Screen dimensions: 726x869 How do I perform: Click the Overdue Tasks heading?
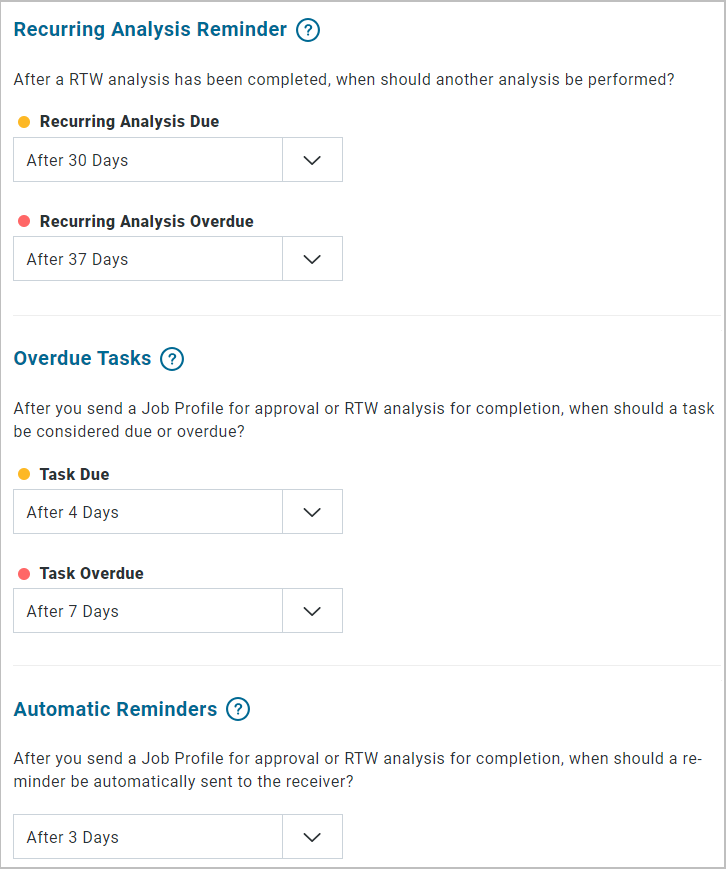82,359
